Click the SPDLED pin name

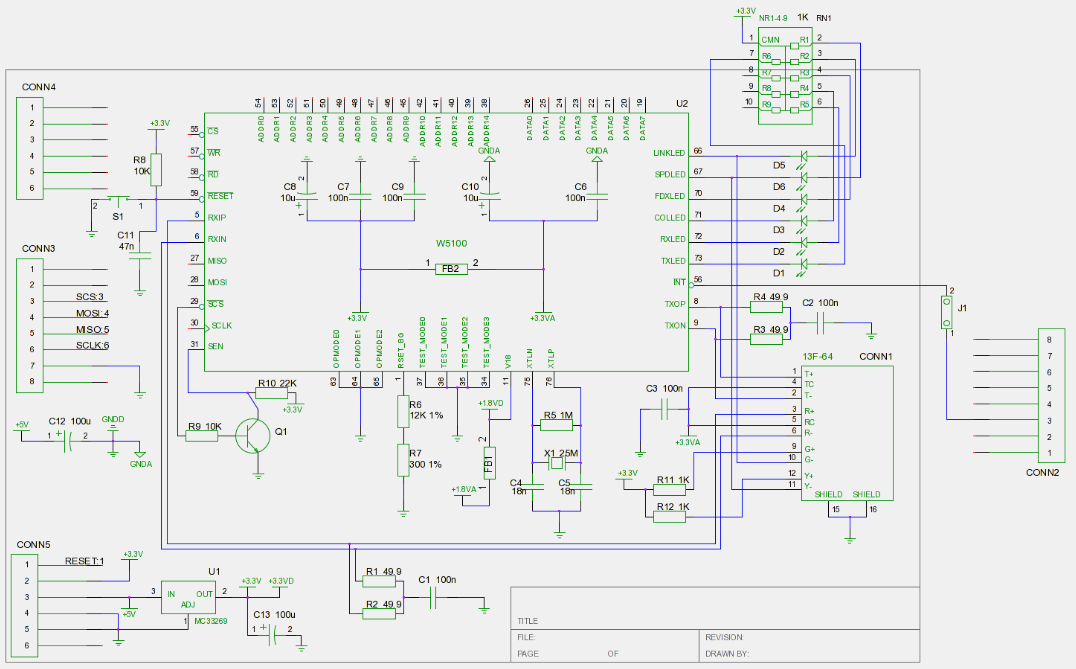click(x=670, y=174)
